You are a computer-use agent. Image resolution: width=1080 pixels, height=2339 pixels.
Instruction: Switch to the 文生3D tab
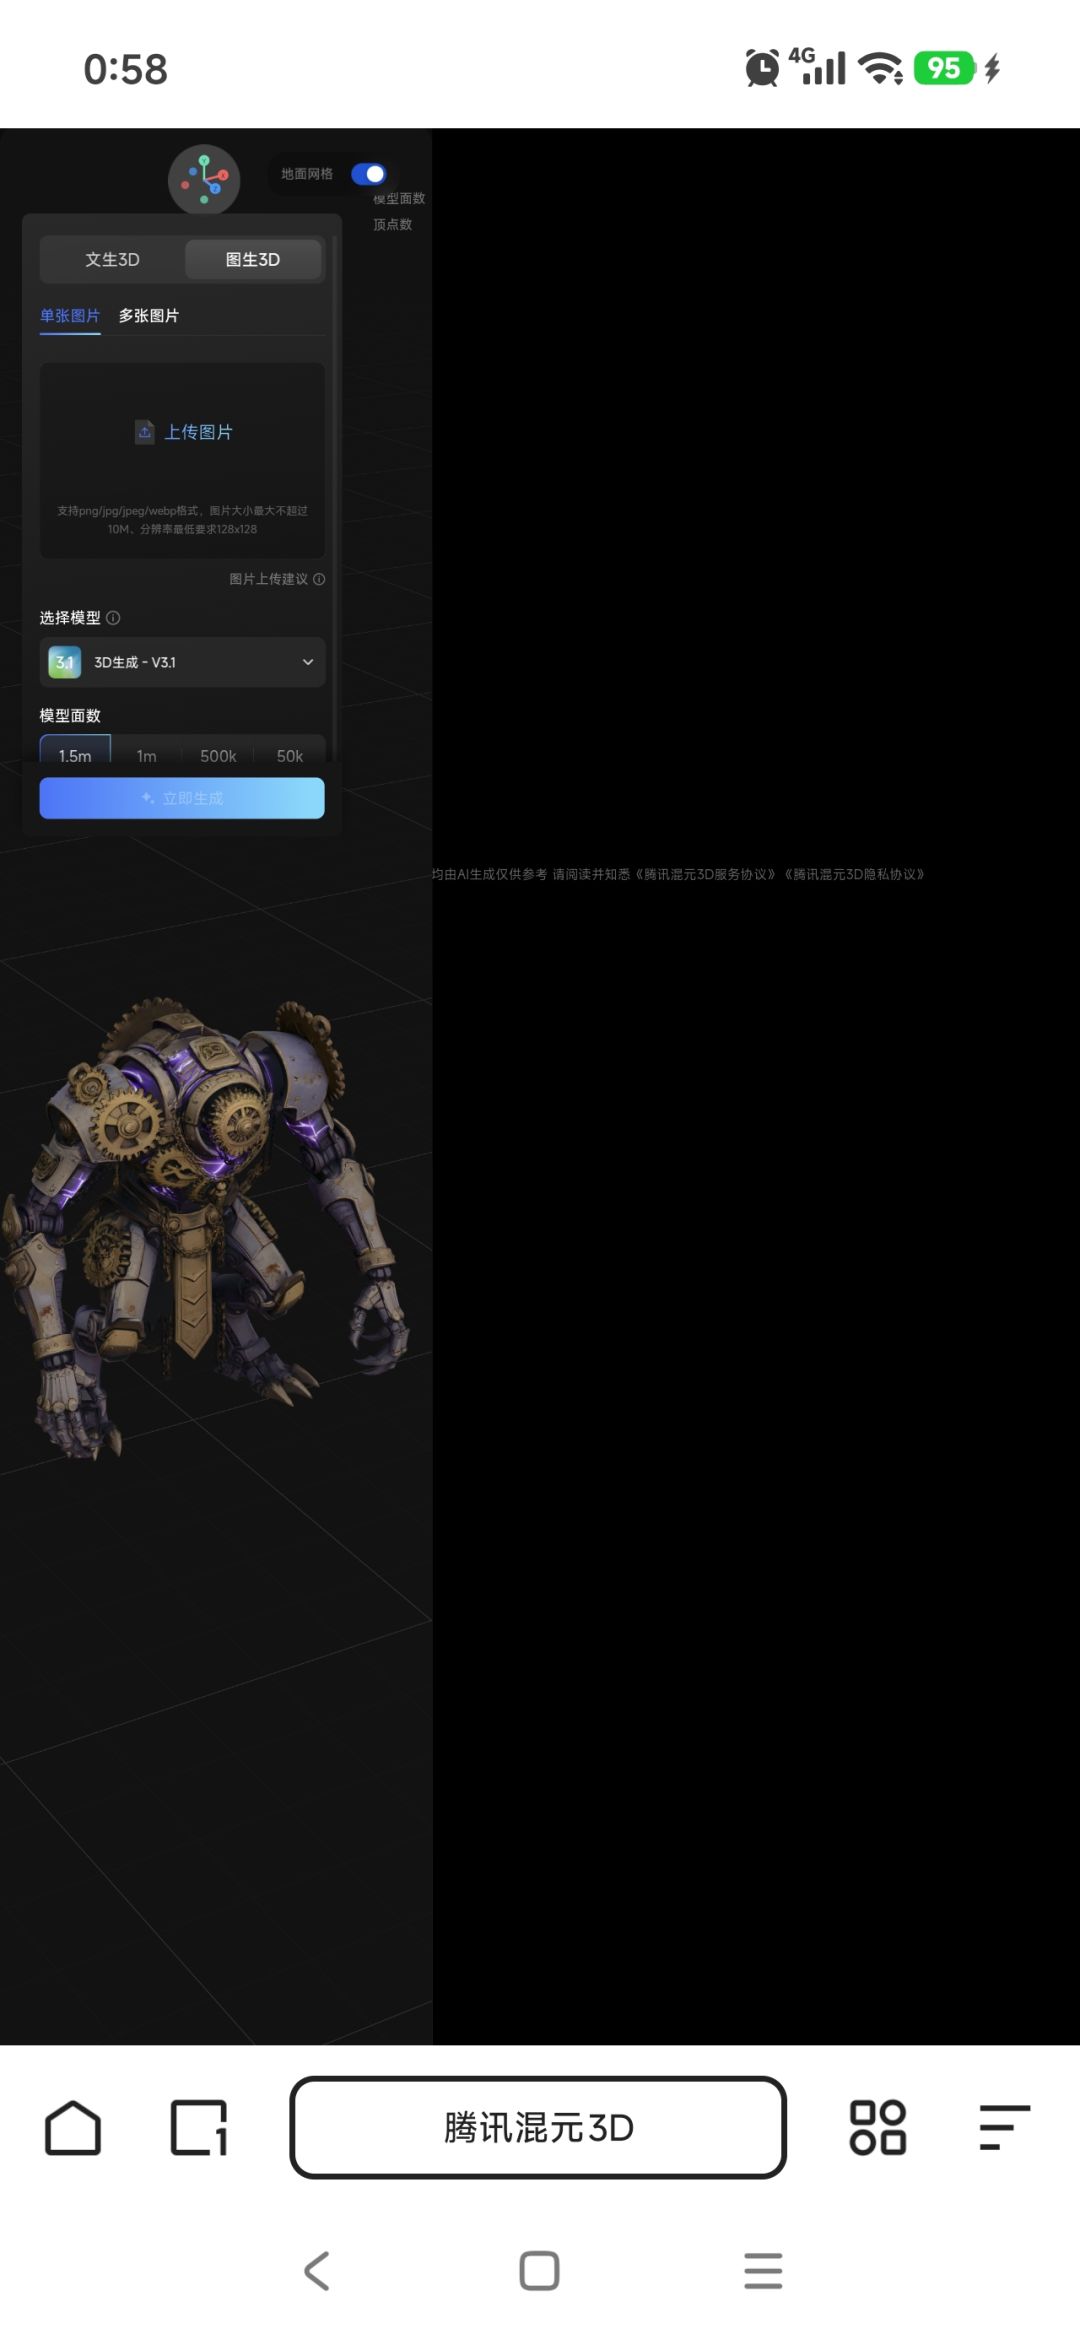click(x=112, y=259)
